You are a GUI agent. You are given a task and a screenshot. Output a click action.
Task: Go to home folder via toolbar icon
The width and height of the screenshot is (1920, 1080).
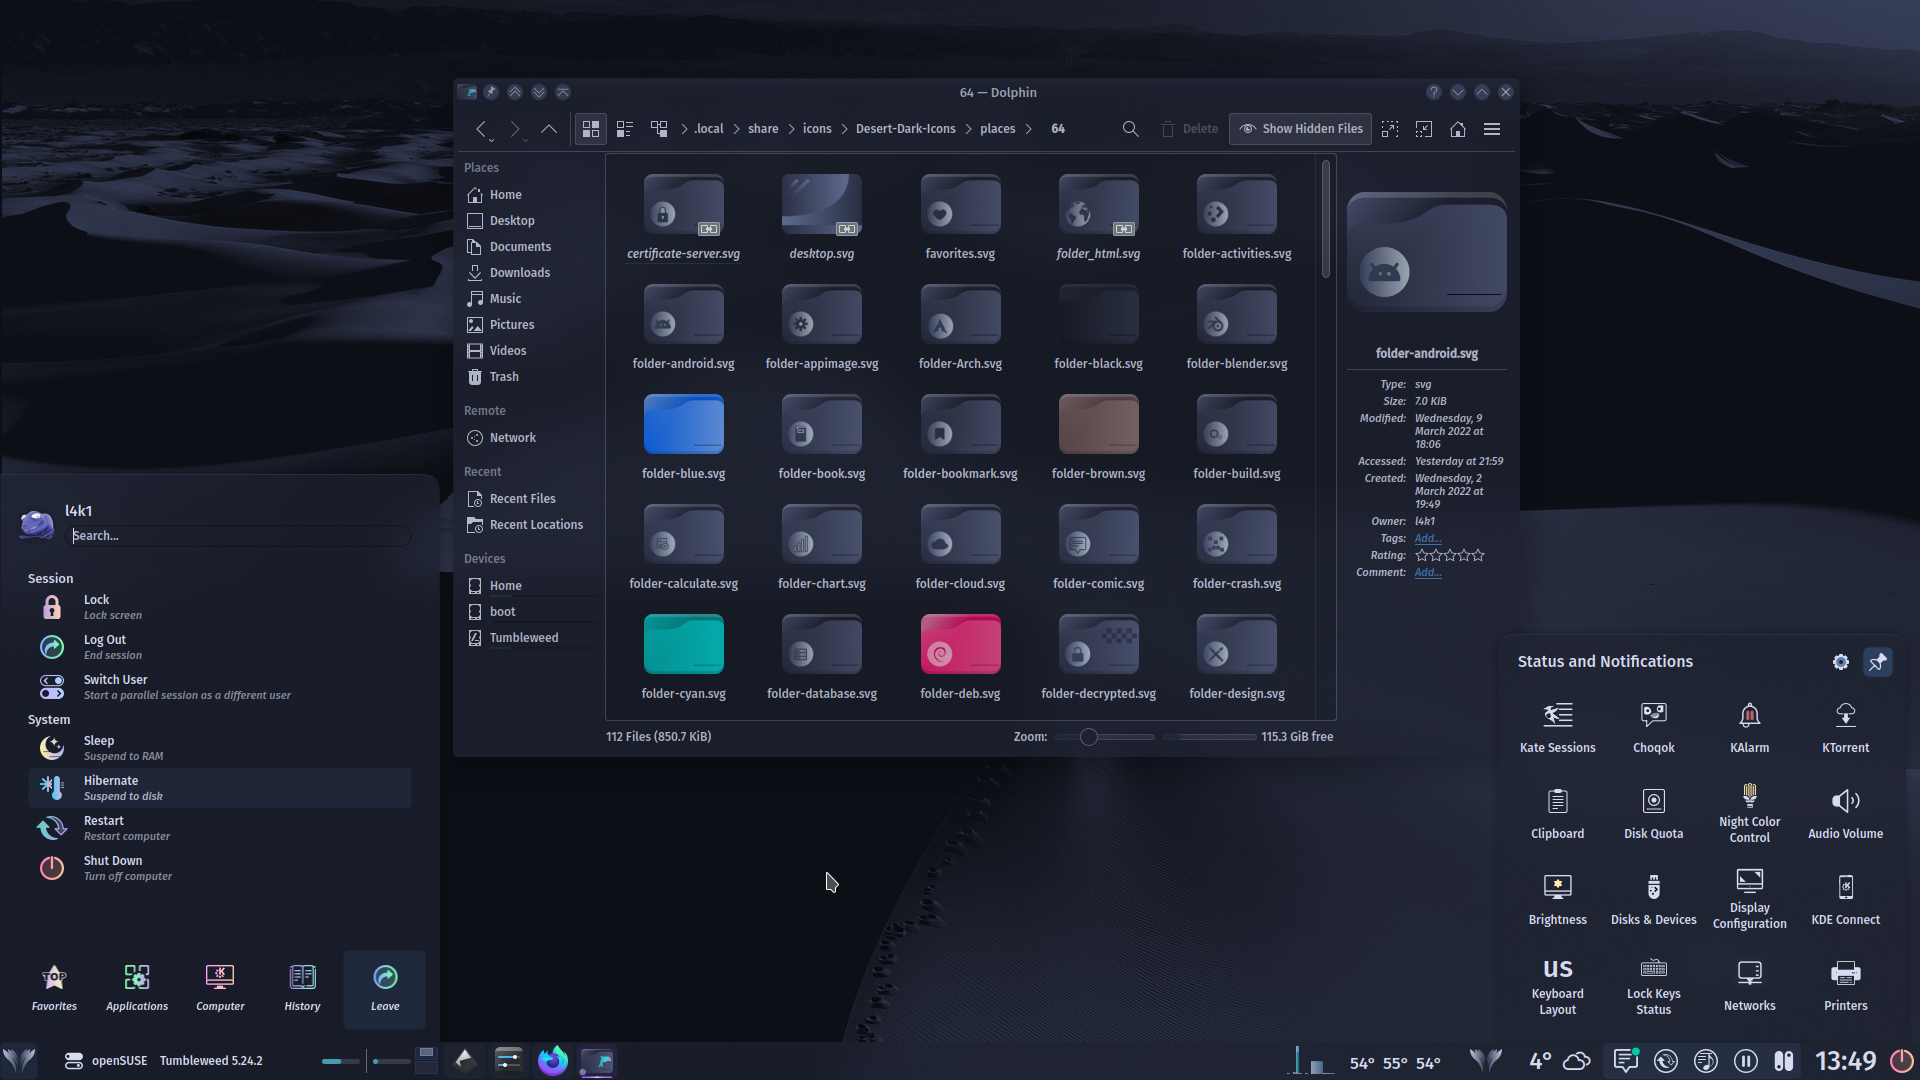[x=1458, y=129]
